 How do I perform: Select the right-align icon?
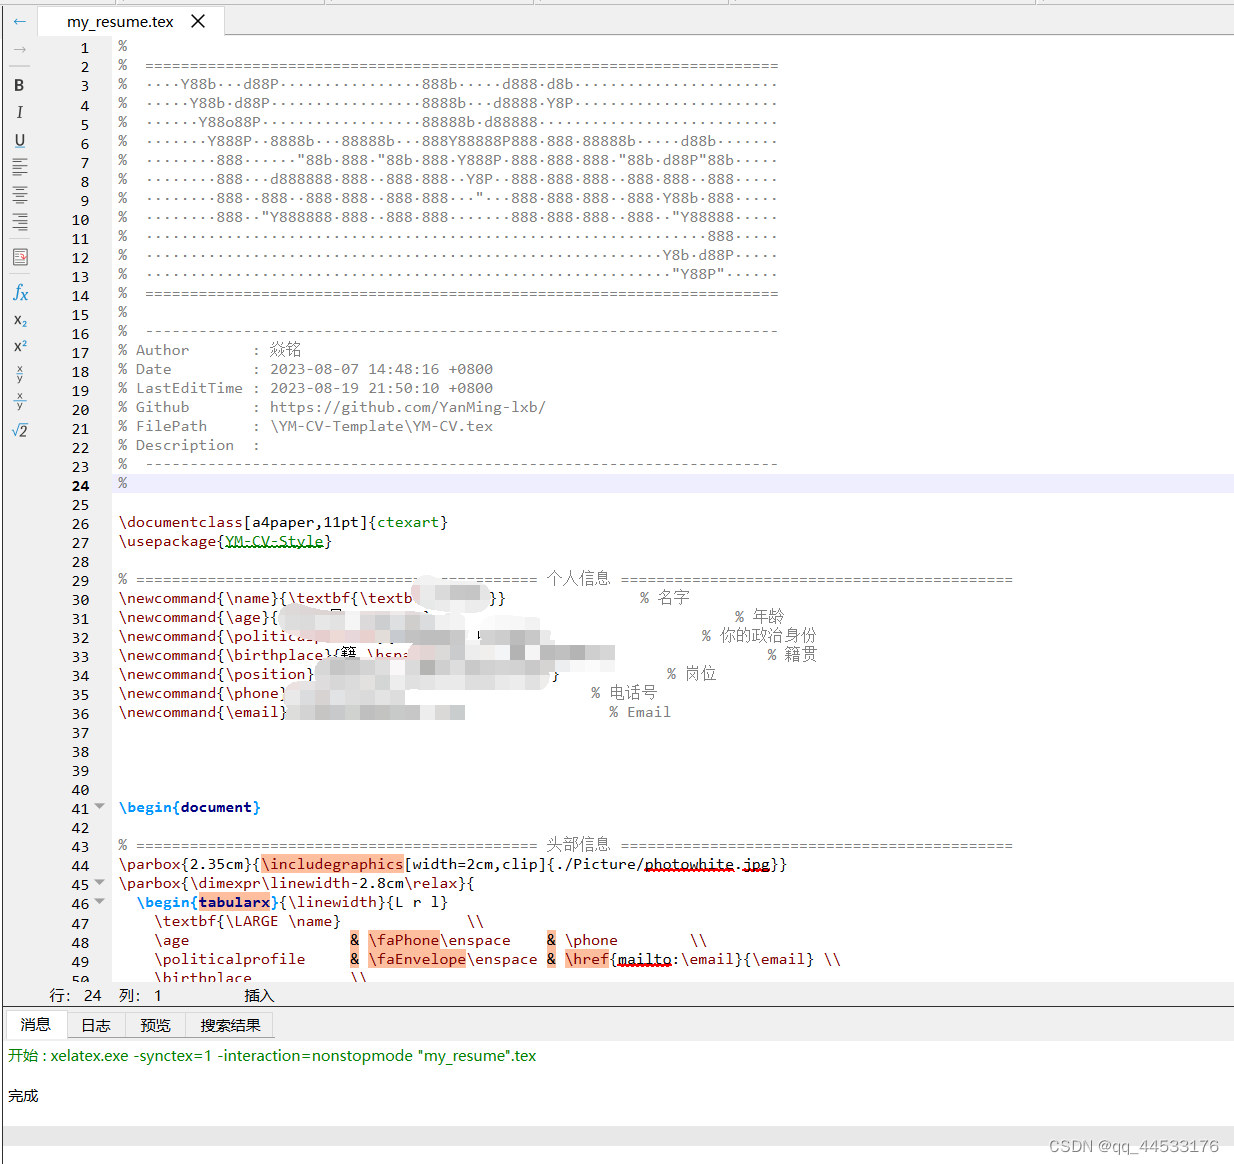coord(18,222)
